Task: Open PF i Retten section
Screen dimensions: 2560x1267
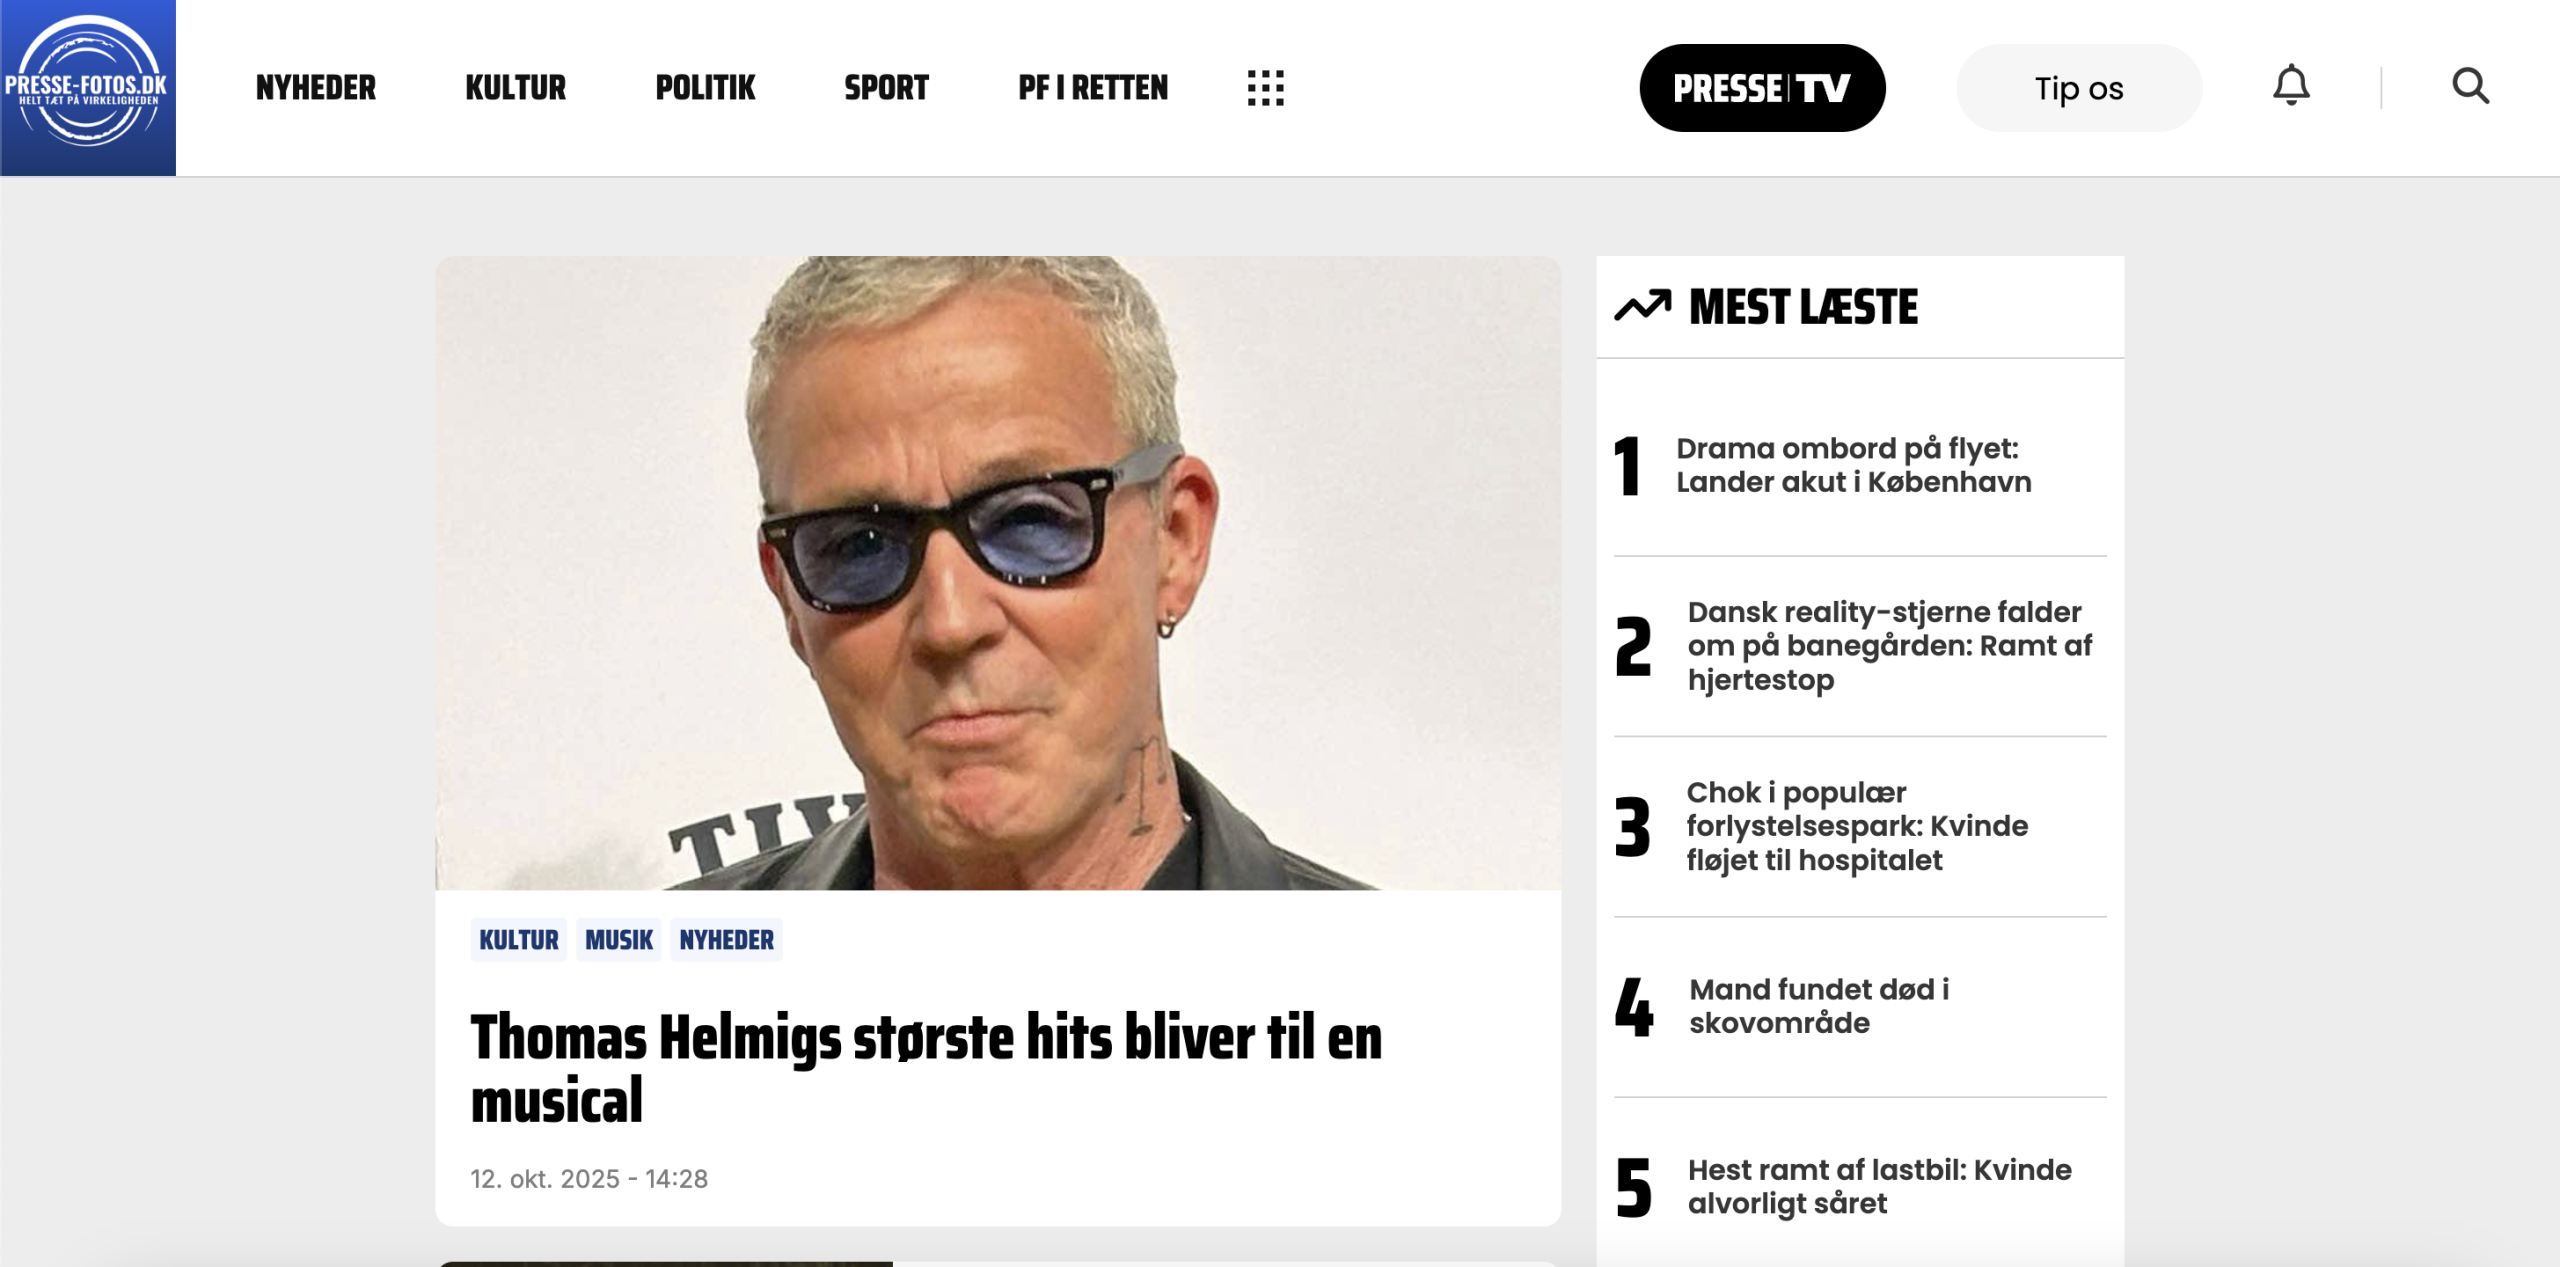Action: click(1093, 88)
